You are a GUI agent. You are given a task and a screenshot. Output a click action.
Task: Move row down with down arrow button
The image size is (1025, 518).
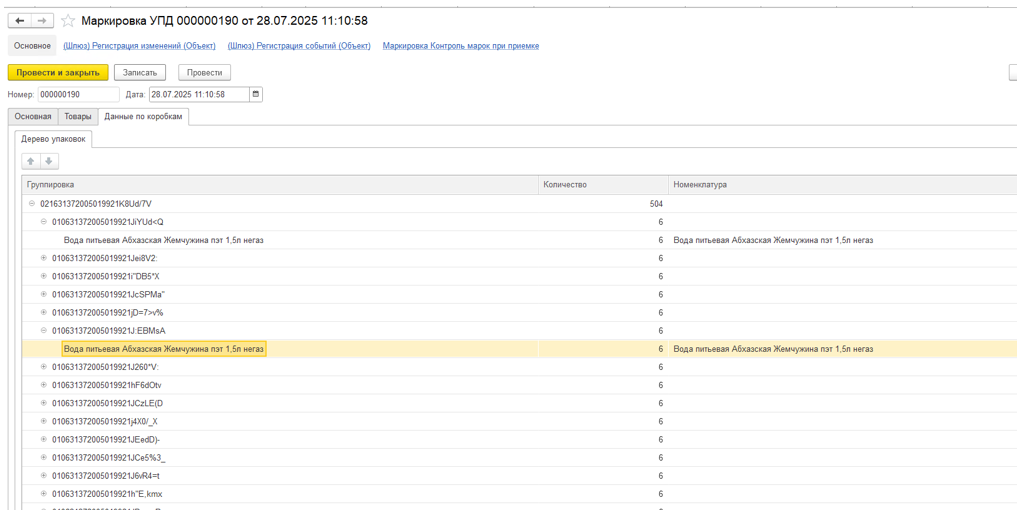(48, 161)
